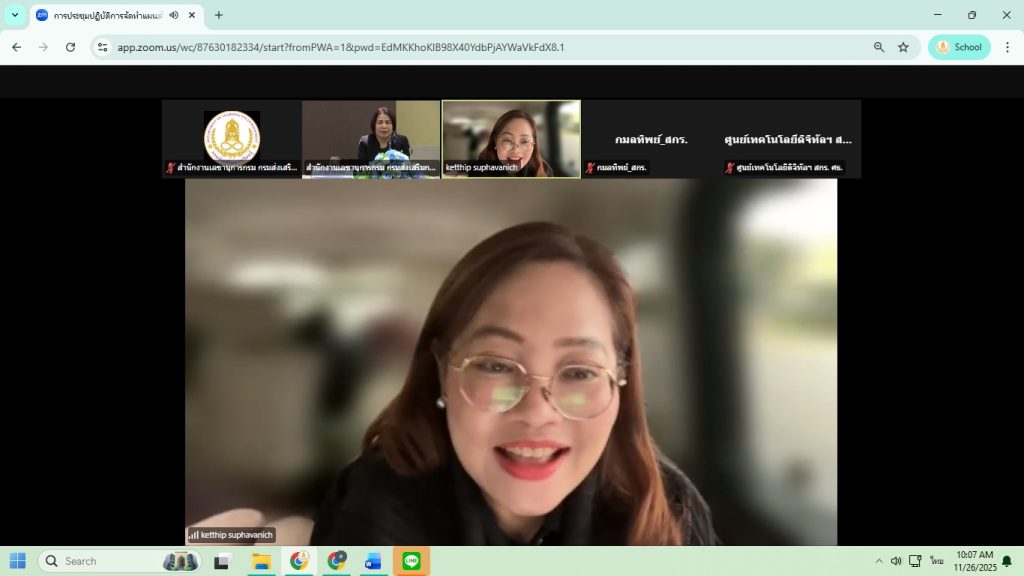Open Microsoft Word from the taskbar
Screen dimensions: 1024x576
pos(373,561)
